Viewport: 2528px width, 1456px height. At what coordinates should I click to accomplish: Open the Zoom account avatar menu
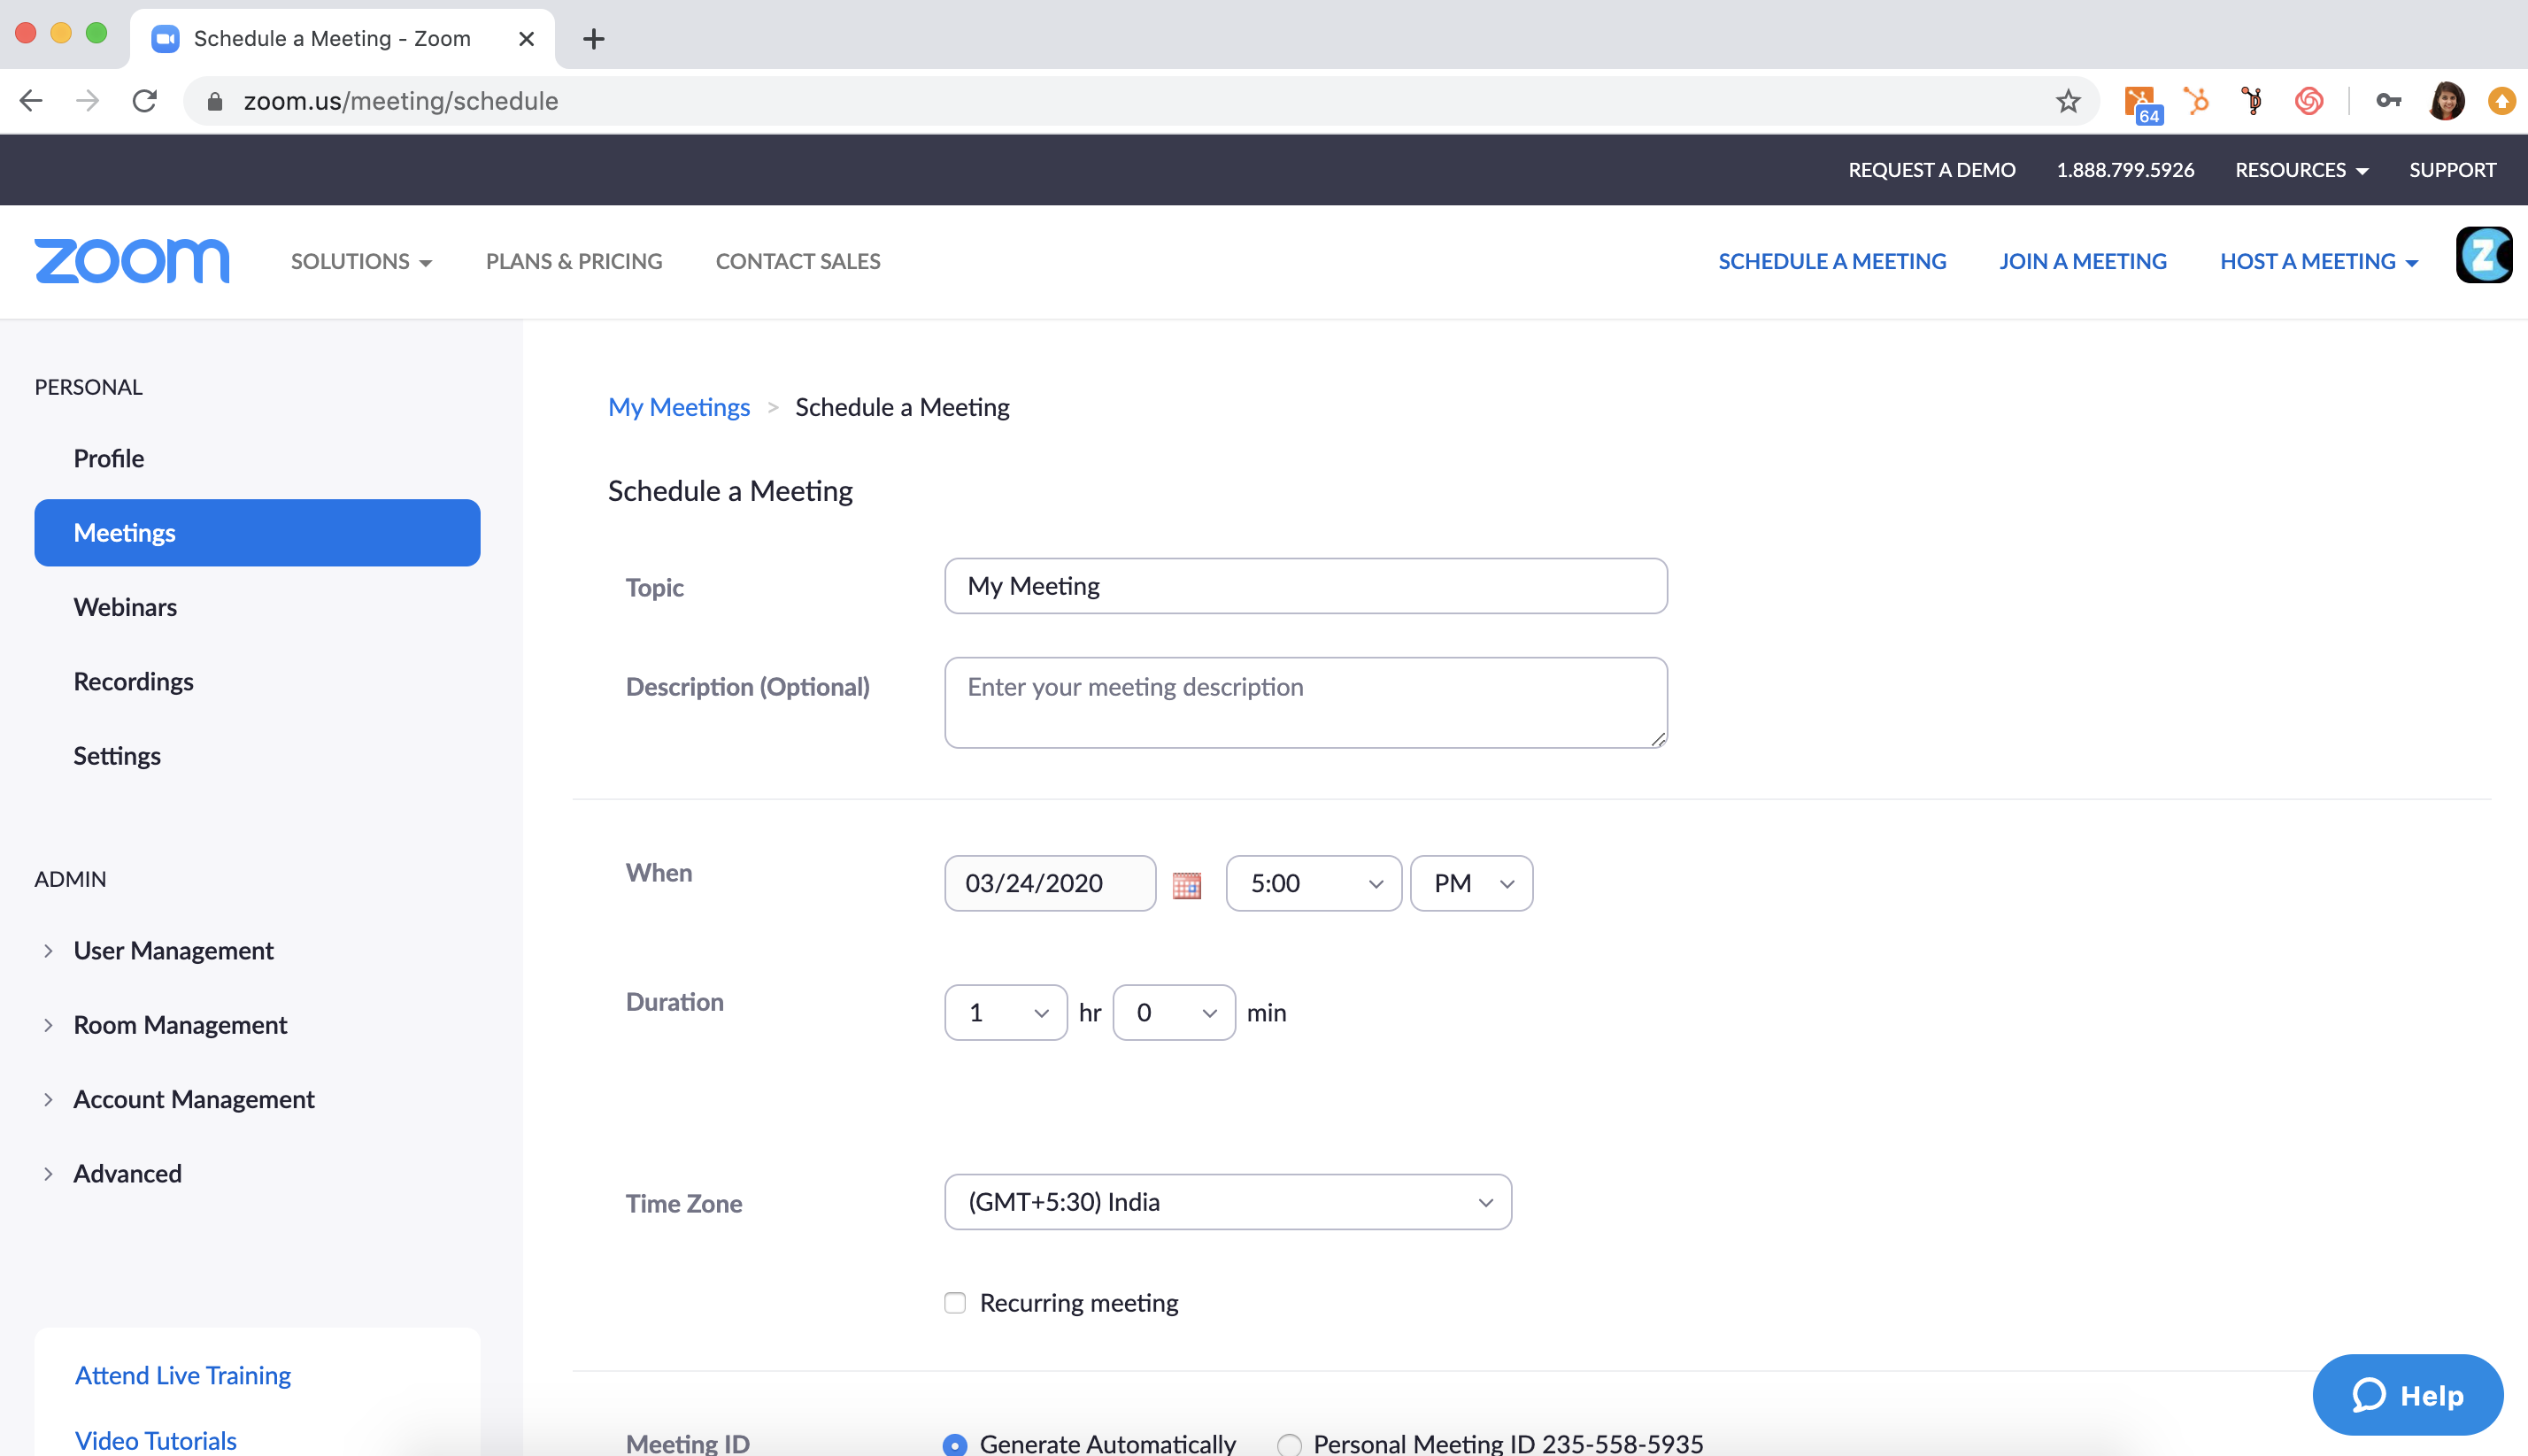2483,256
